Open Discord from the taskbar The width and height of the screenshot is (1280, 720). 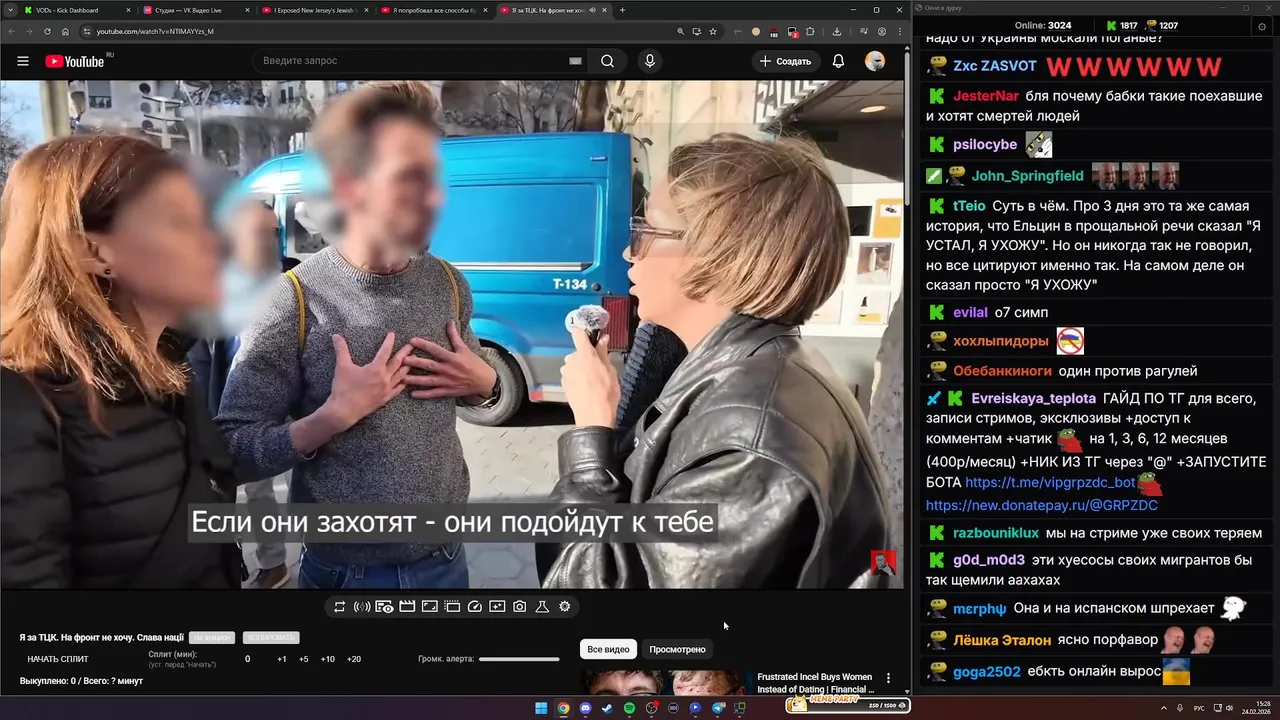point(585,708)
